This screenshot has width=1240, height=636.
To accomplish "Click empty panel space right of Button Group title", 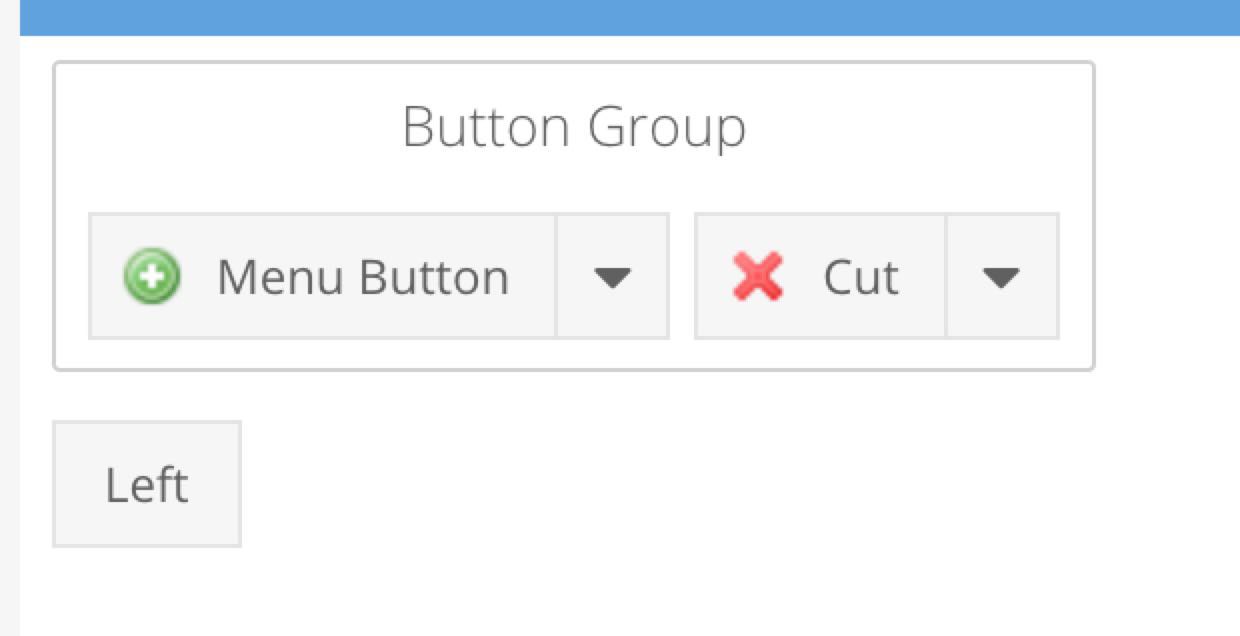I will click(920, 128).
